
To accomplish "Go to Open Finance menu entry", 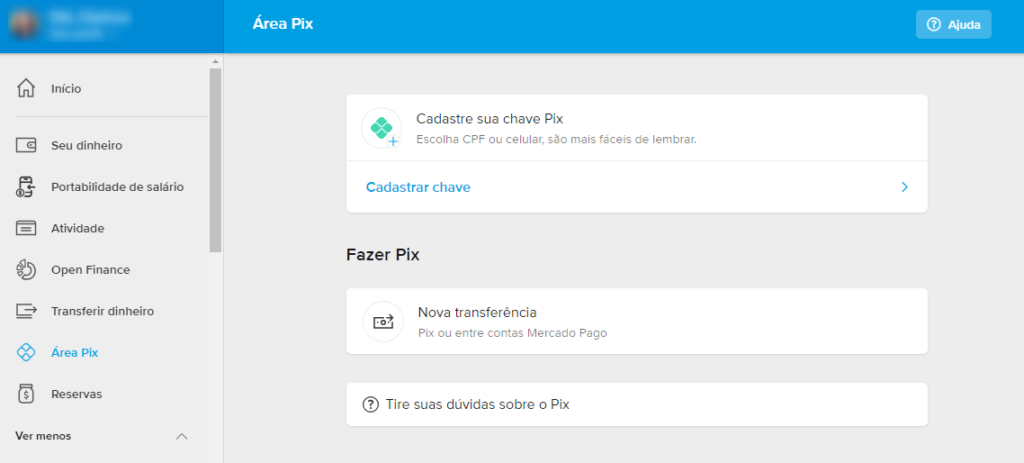I will tap(90, 270).
